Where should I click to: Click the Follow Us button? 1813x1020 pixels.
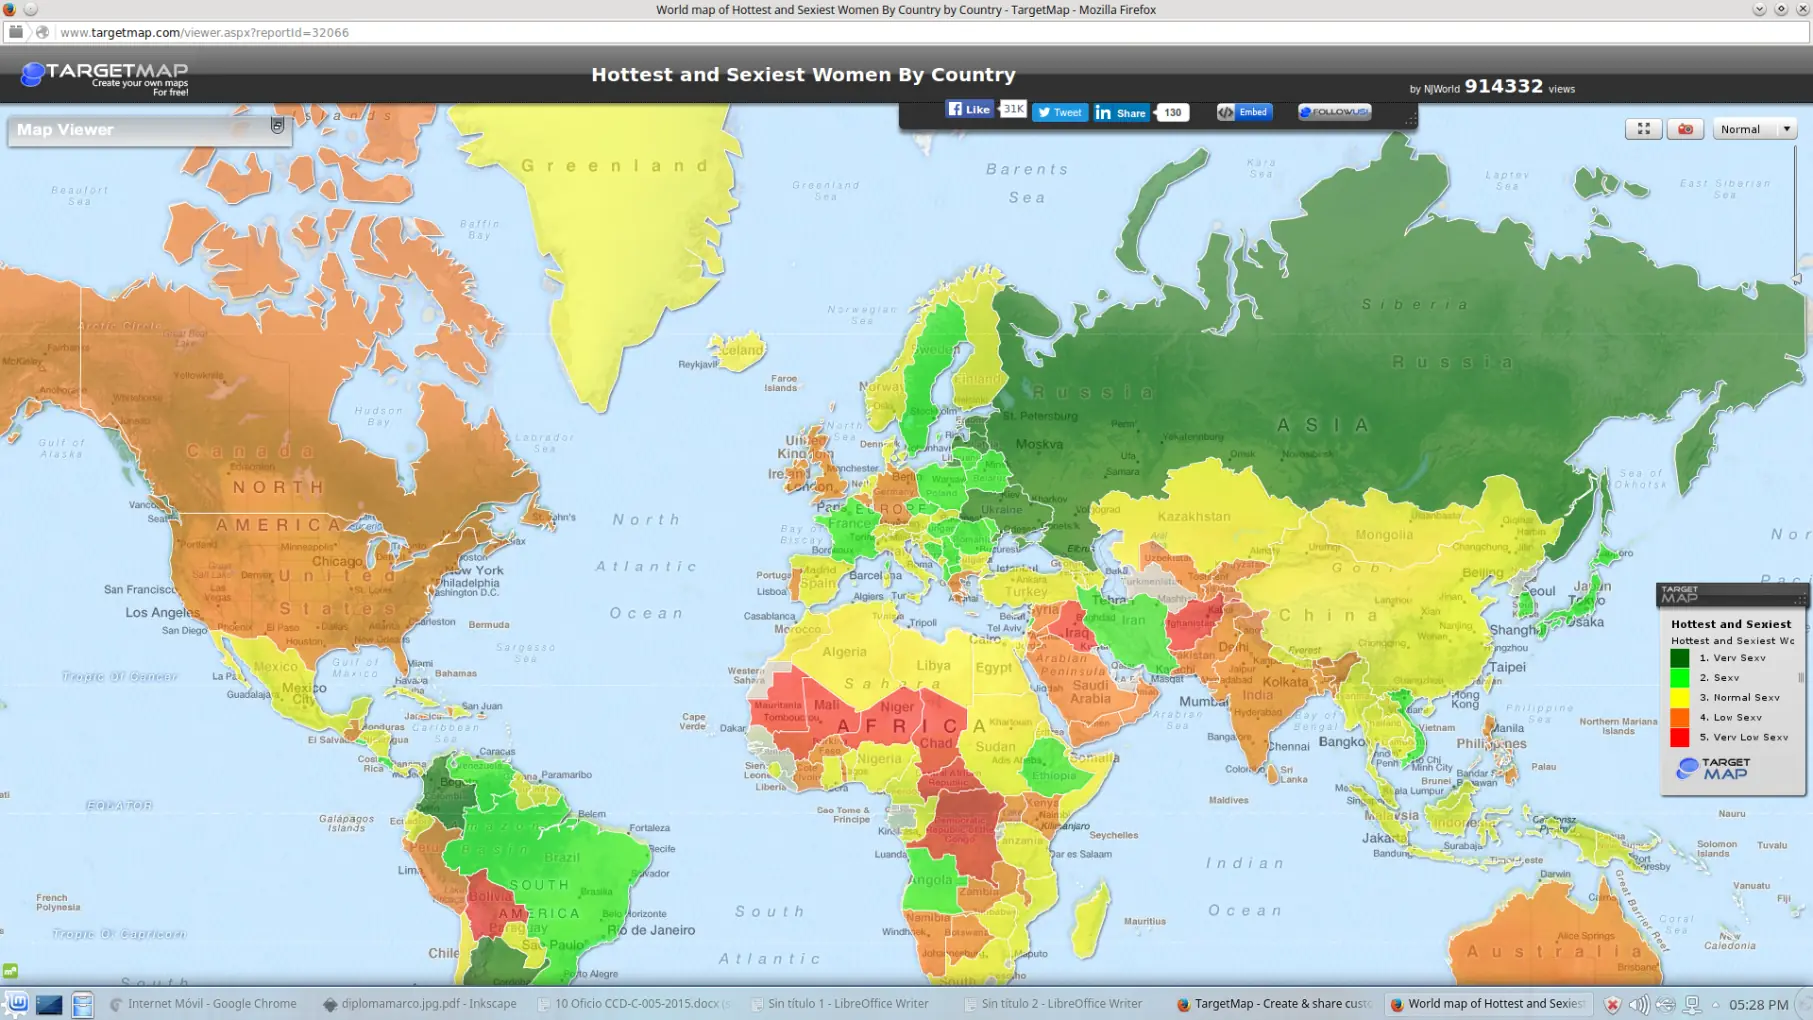point(1334,112)
